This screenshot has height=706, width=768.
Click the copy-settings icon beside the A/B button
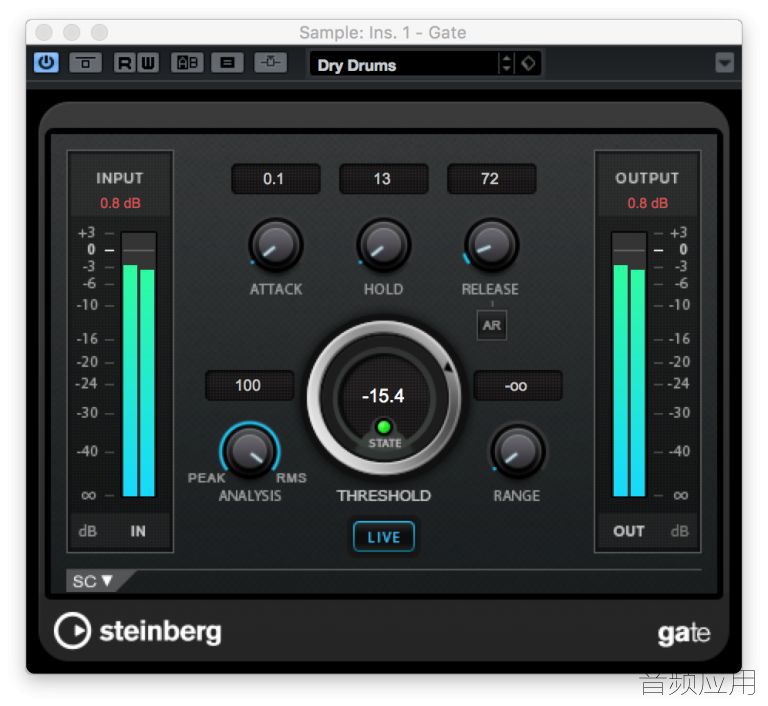(x=227, y=63)
